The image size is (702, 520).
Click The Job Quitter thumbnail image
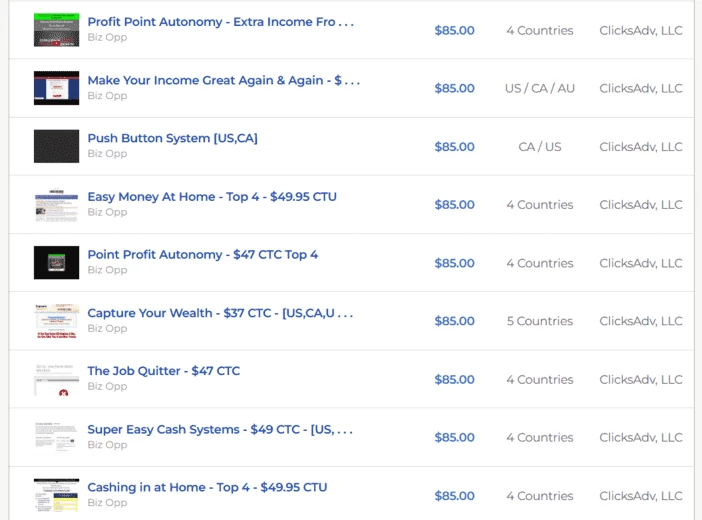coord(56,379)
